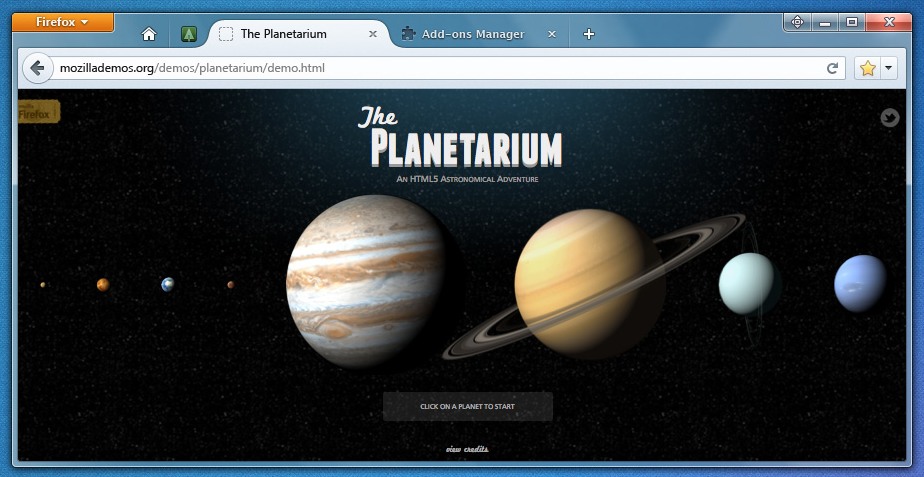924x477 pixels.
Task: Close the Add-ons Manager tab
Action: point(552,34)
